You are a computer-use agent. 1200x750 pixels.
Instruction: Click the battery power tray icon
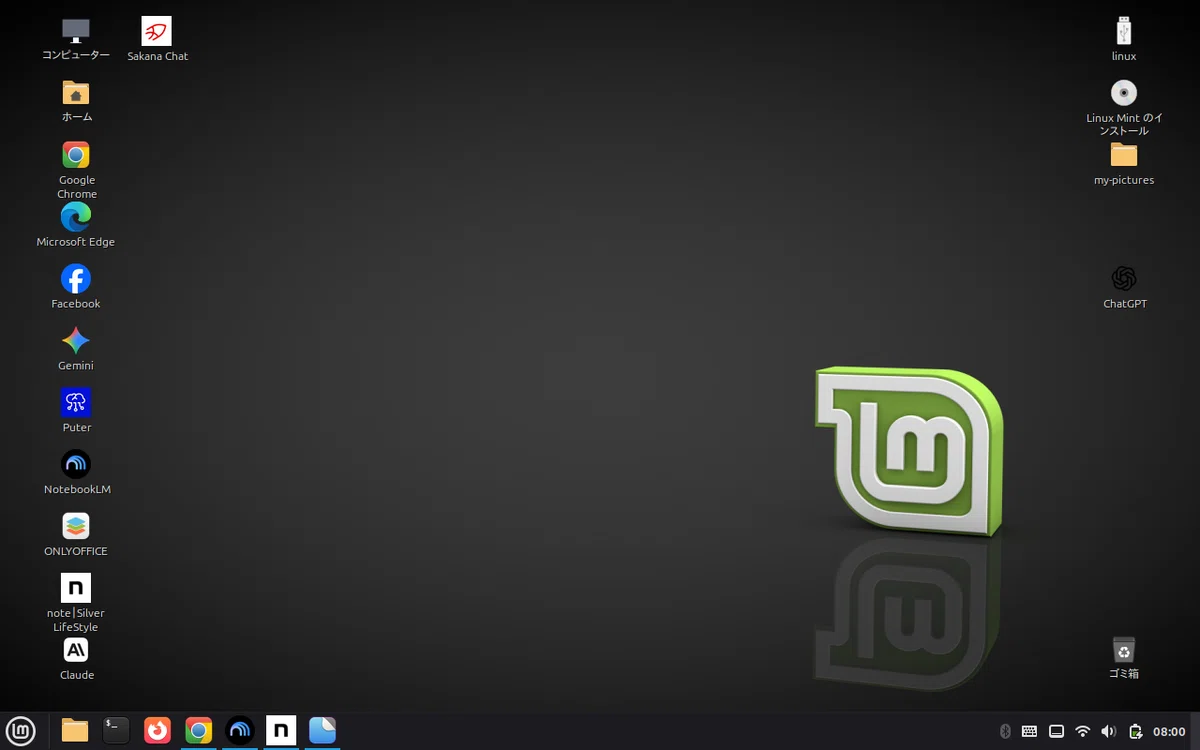click(x=1135, y=732)
